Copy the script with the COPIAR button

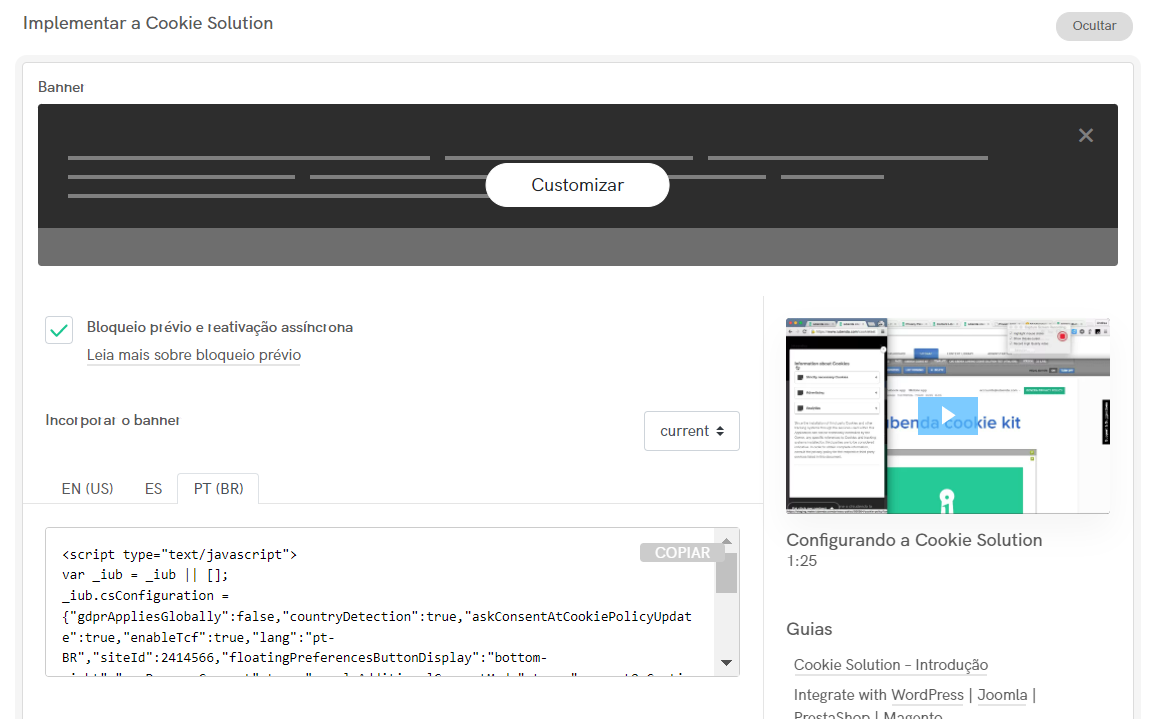click(682, 553)
